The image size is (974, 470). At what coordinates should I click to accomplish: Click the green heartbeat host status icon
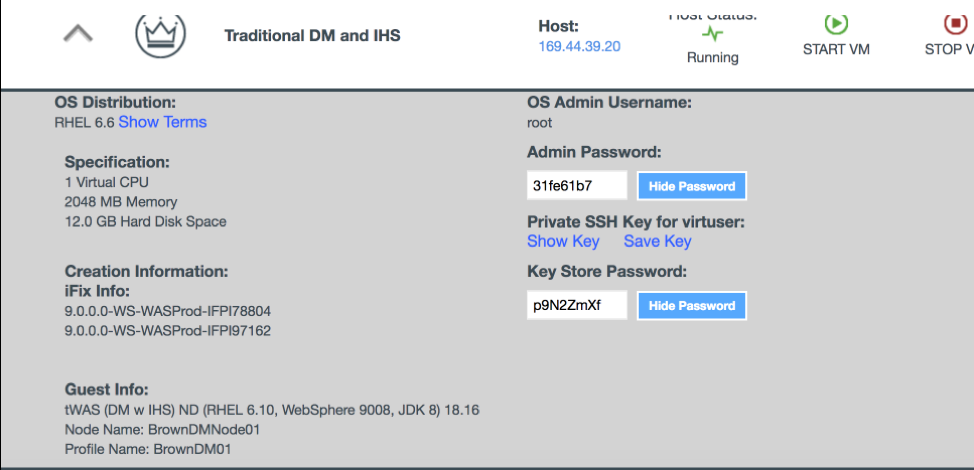pos(712,34)
